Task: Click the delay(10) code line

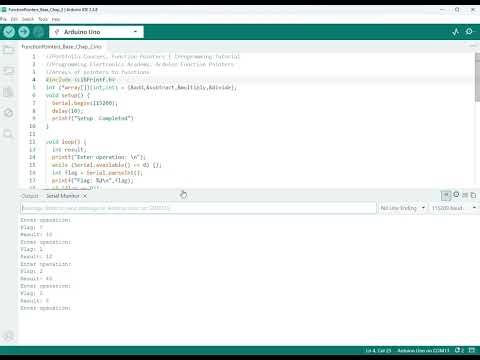Action: [x=67, y=111]
